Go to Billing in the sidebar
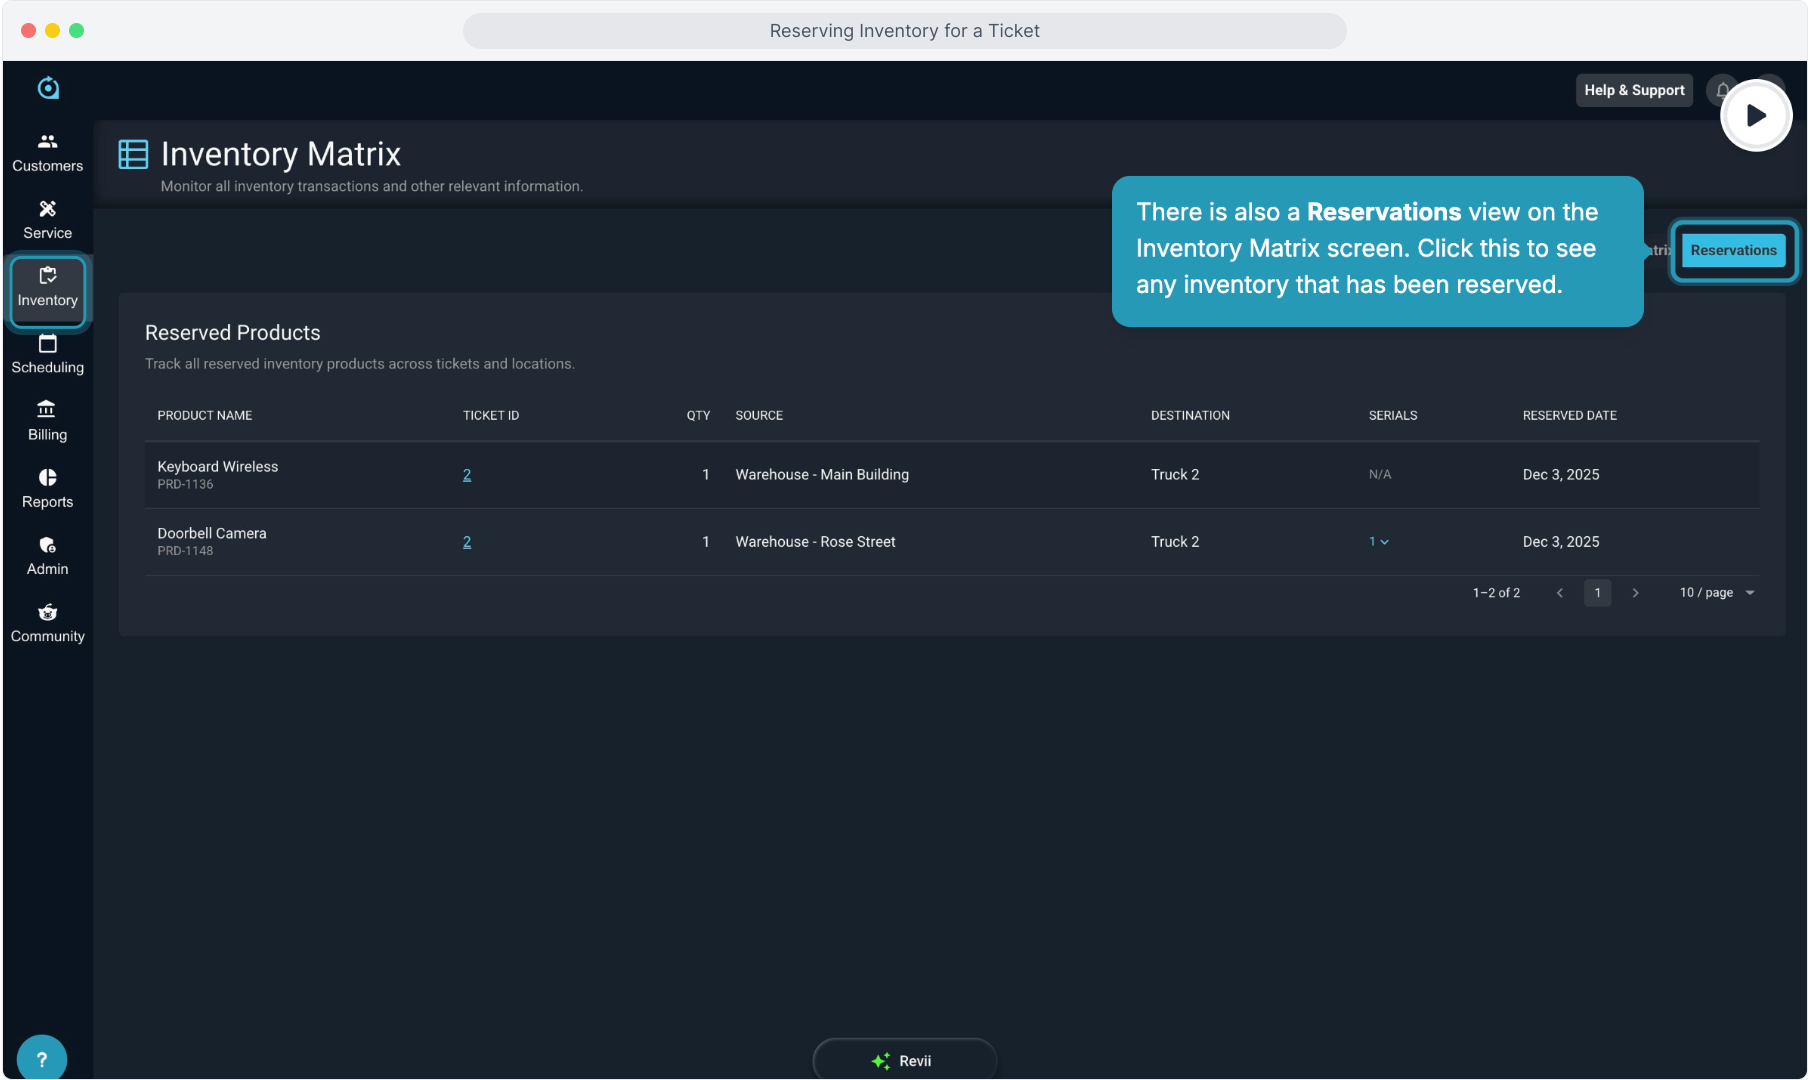The height and width of the screenshot is (1080, 1810). pyautogui.click(x=47, y=422)
